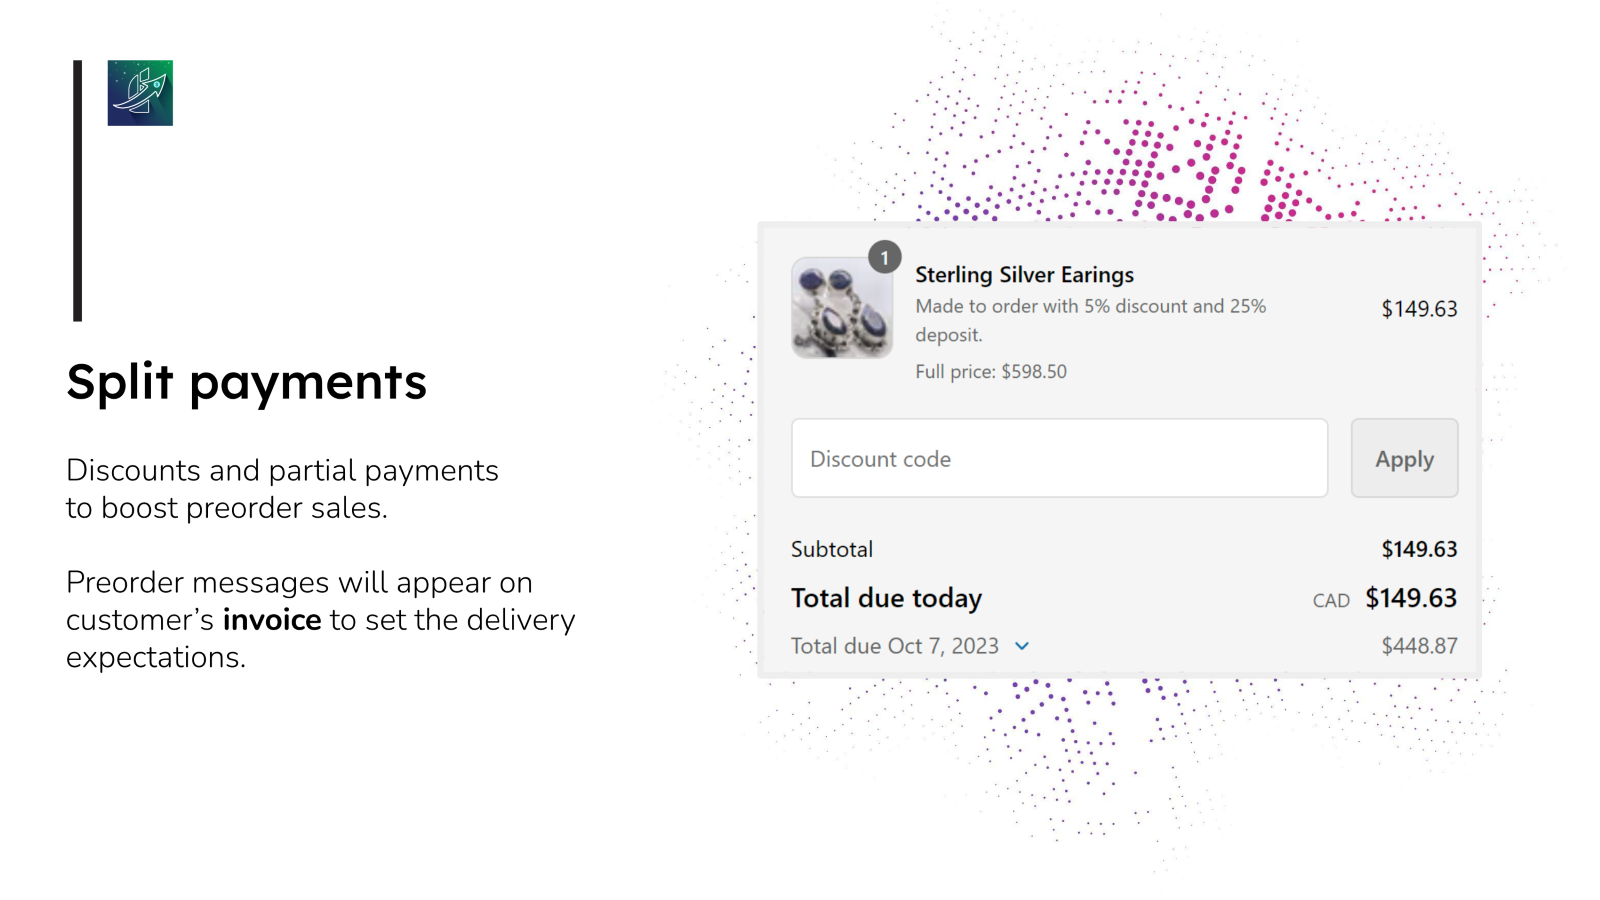Click the CAD currency label
Viewport: 1600px width, 900px height.
pos(1331,600)
